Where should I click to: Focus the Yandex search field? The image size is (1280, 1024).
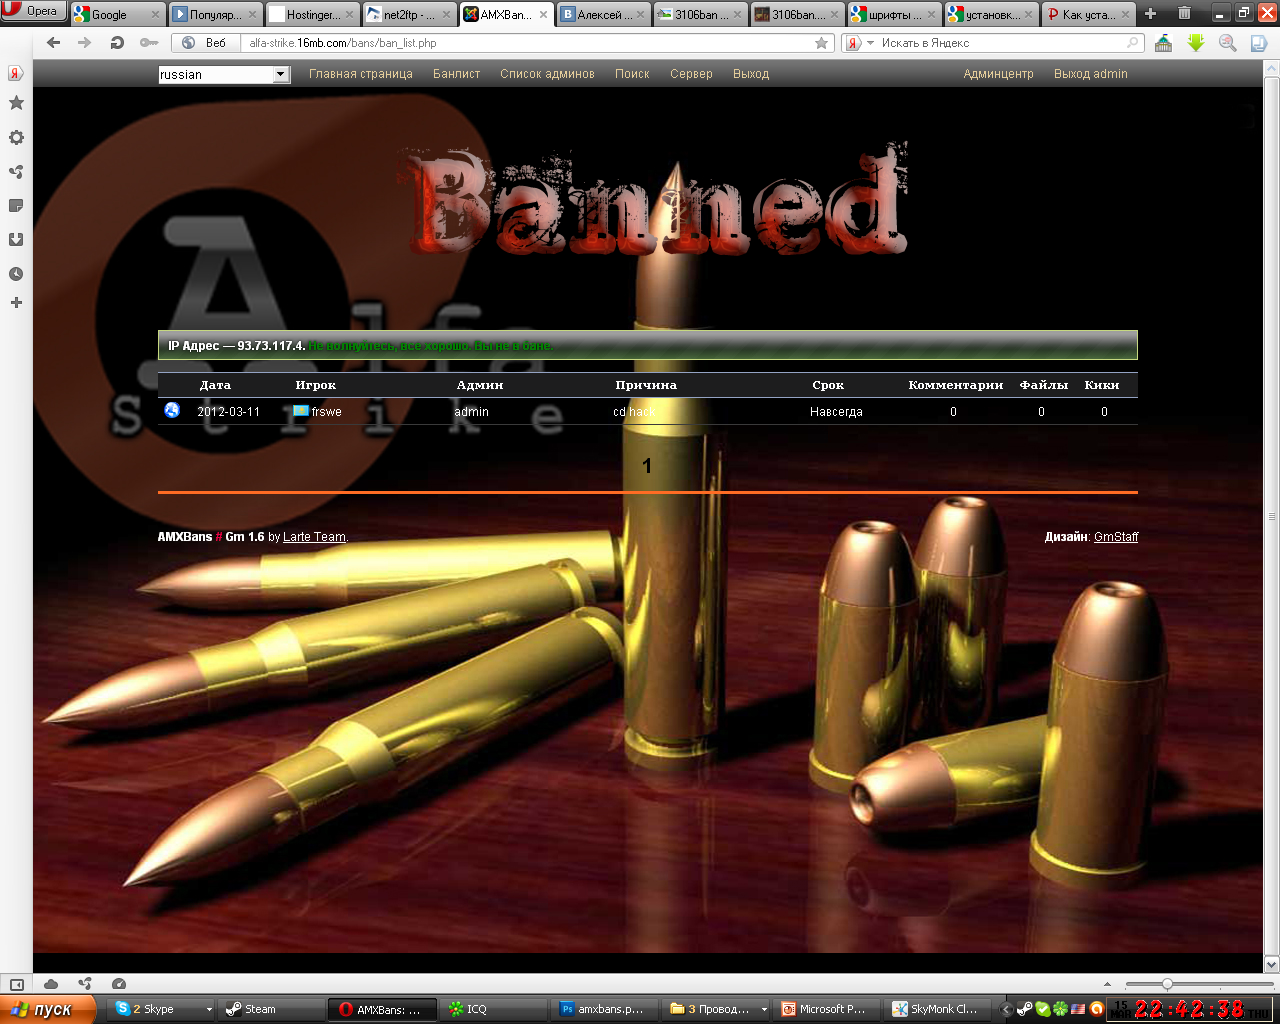tap(1004, 43)
